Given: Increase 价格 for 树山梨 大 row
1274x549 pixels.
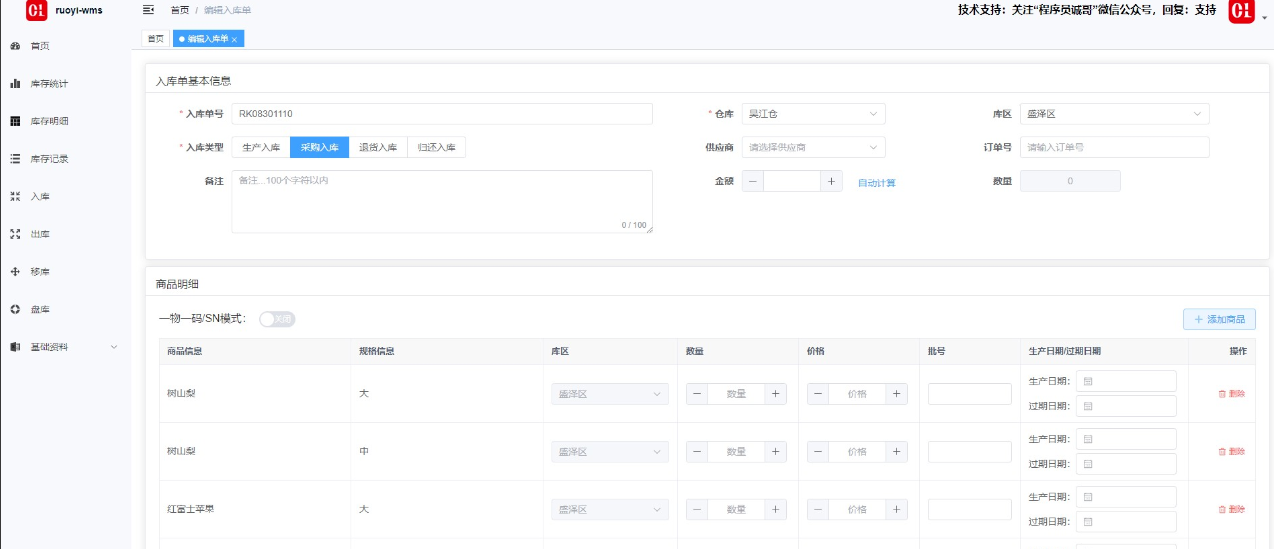Looking at the screenshot, I should coord(897,394).
